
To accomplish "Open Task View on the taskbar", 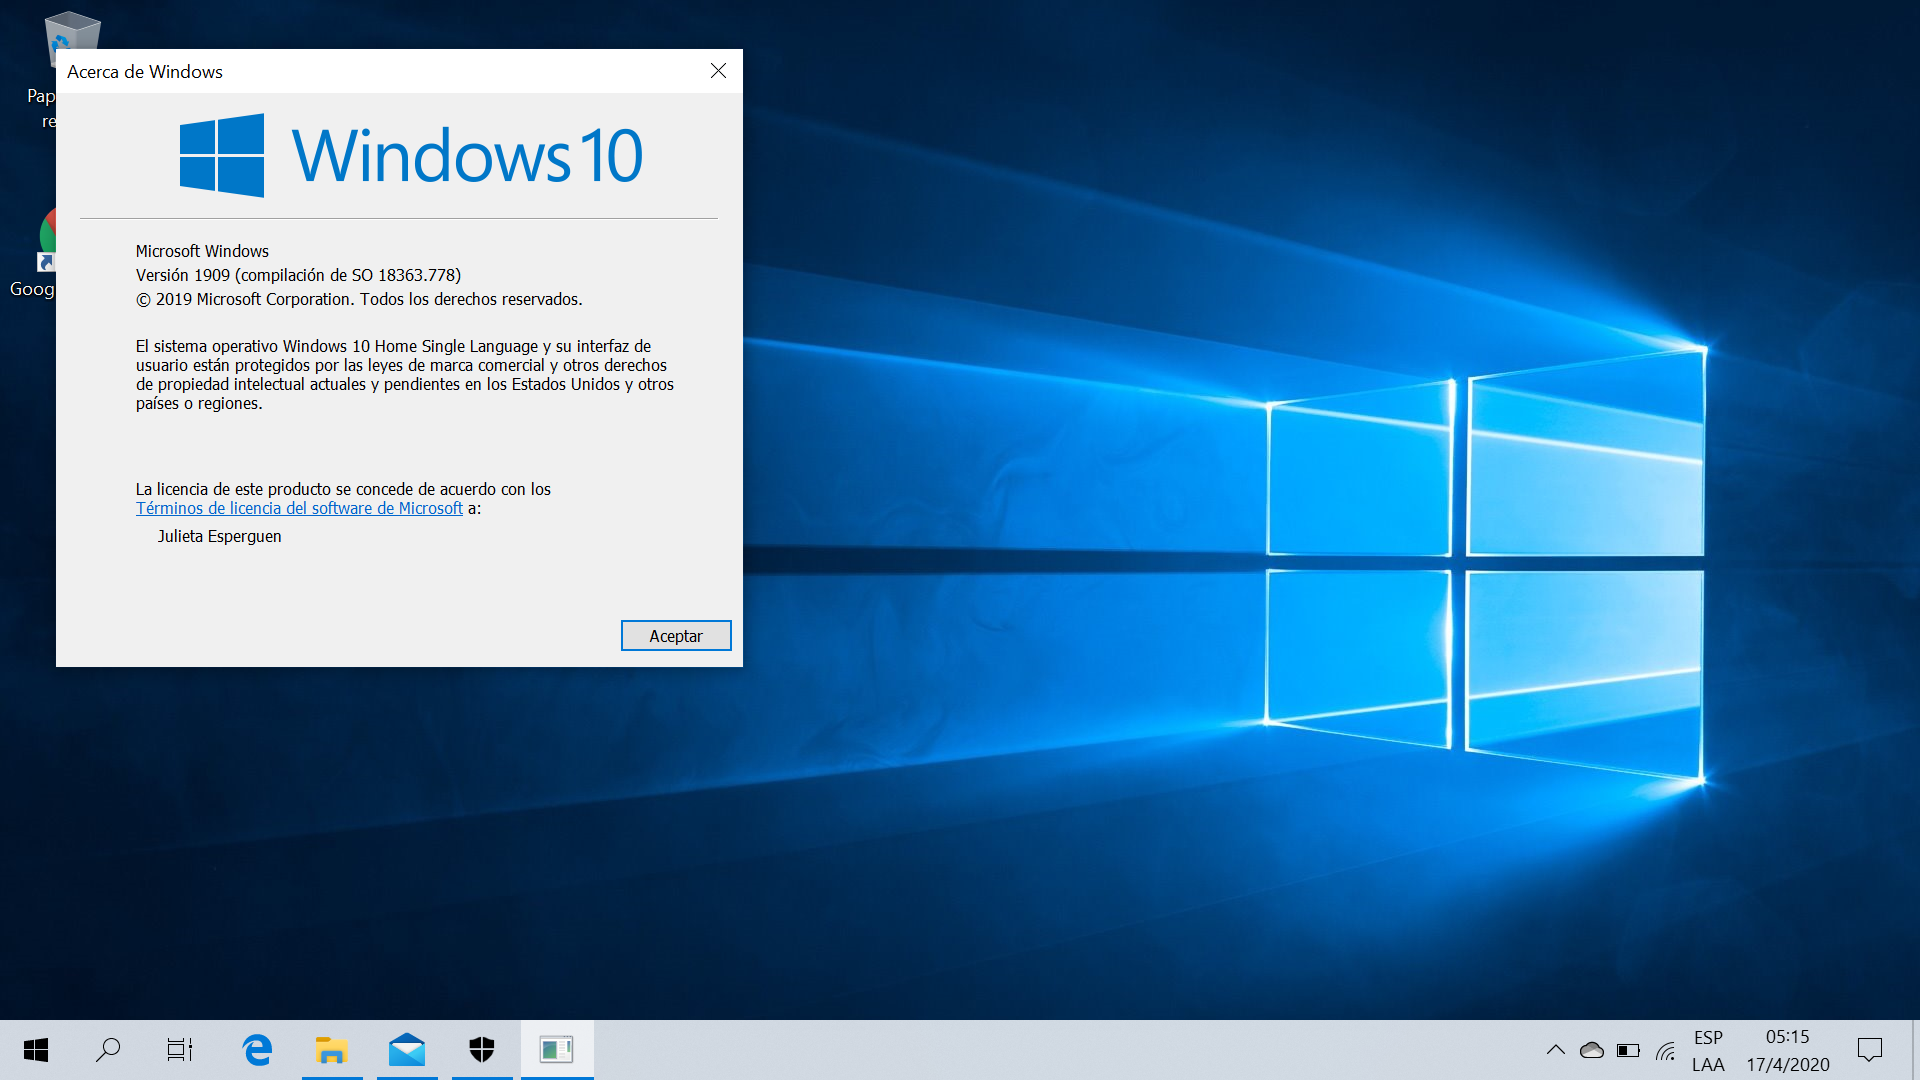I will click(x=180, y=1050).
